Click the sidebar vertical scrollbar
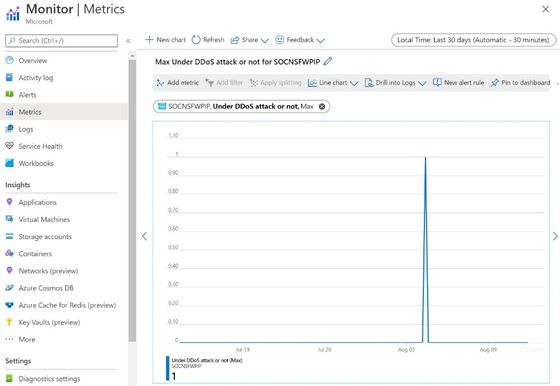560x386 pixels. click(132, 200)
